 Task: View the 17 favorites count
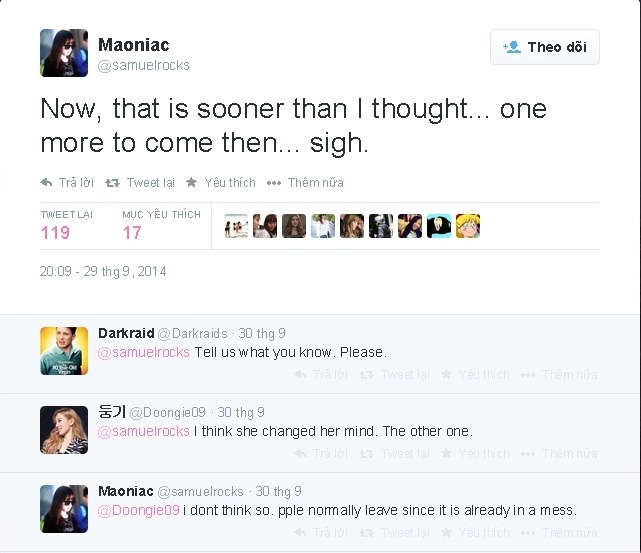point(132,233)
